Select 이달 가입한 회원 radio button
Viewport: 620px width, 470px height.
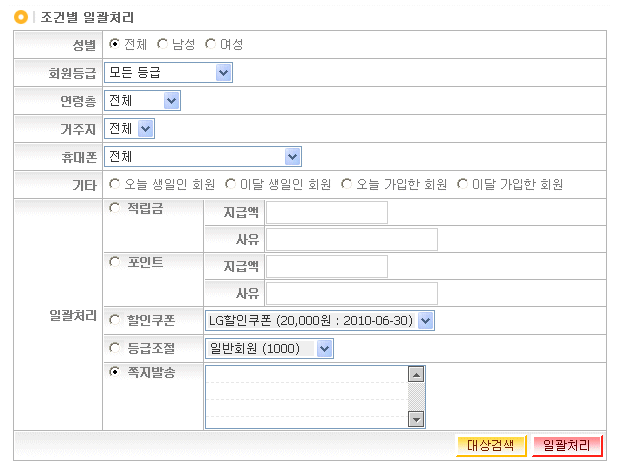coord(463,184)
